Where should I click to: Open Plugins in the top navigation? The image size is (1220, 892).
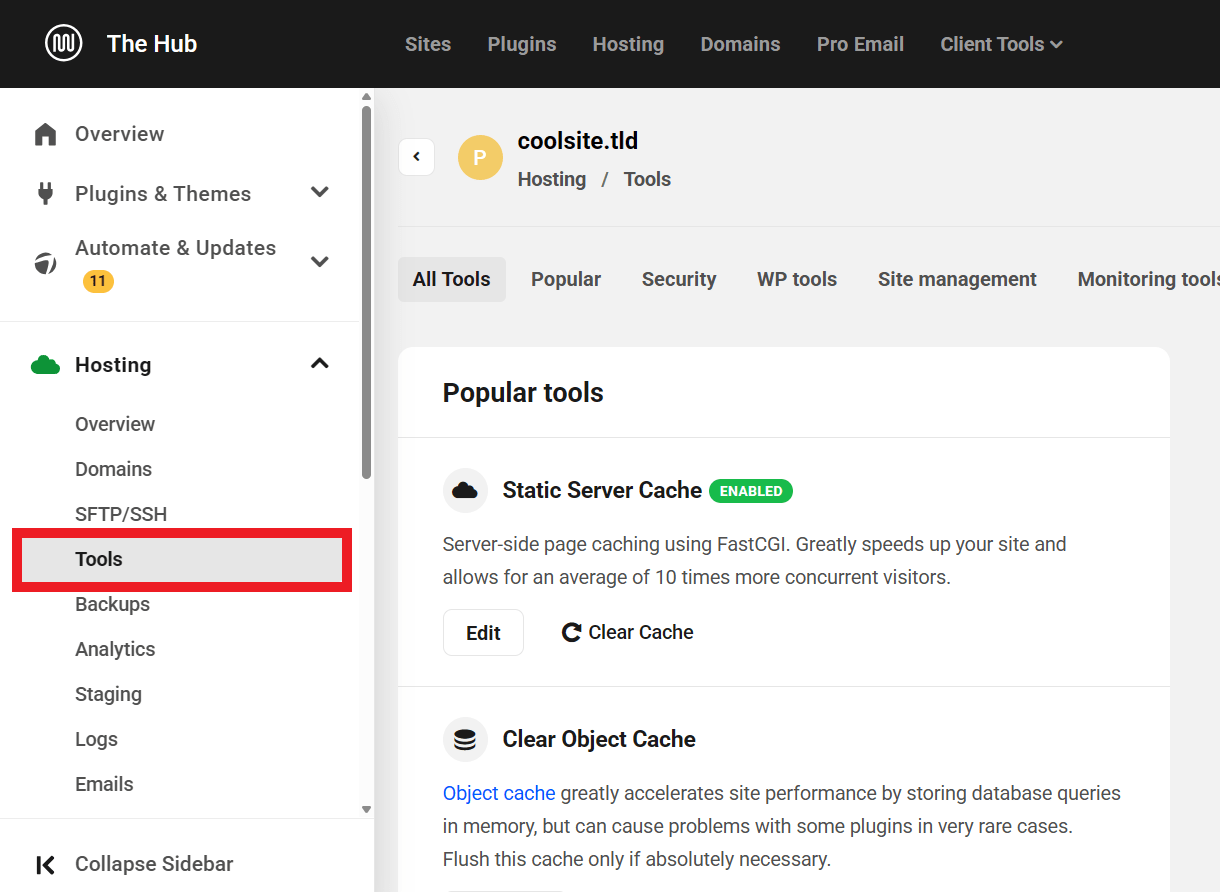pyautogui.click(x=522, y=44)
